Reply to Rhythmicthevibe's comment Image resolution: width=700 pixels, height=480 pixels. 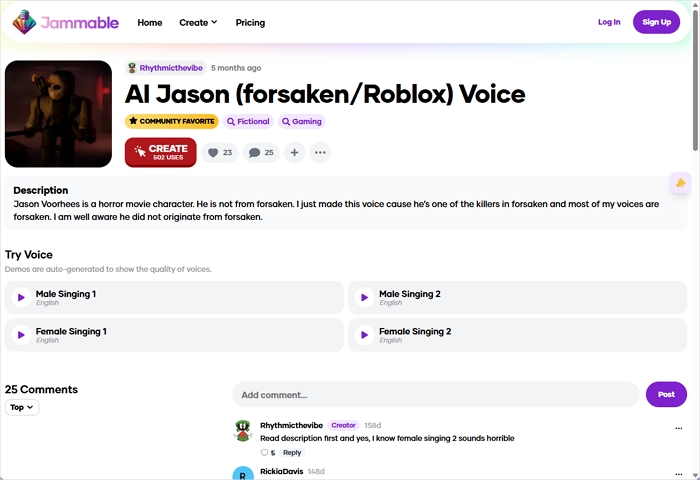click(x=292, y=453)
